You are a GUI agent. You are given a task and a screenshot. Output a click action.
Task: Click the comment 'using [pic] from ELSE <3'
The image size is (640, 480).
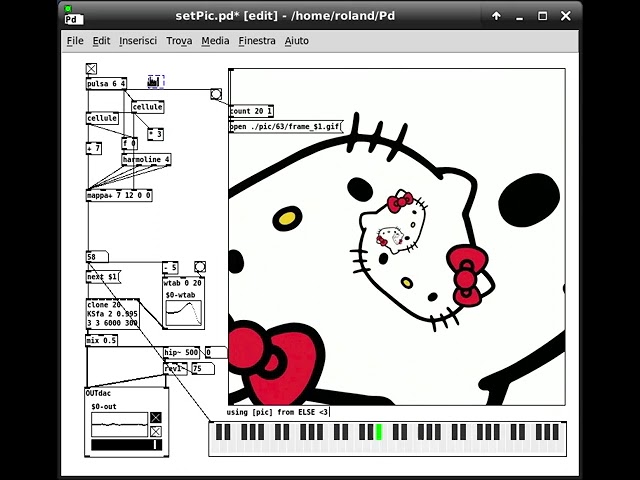point(277,412)
